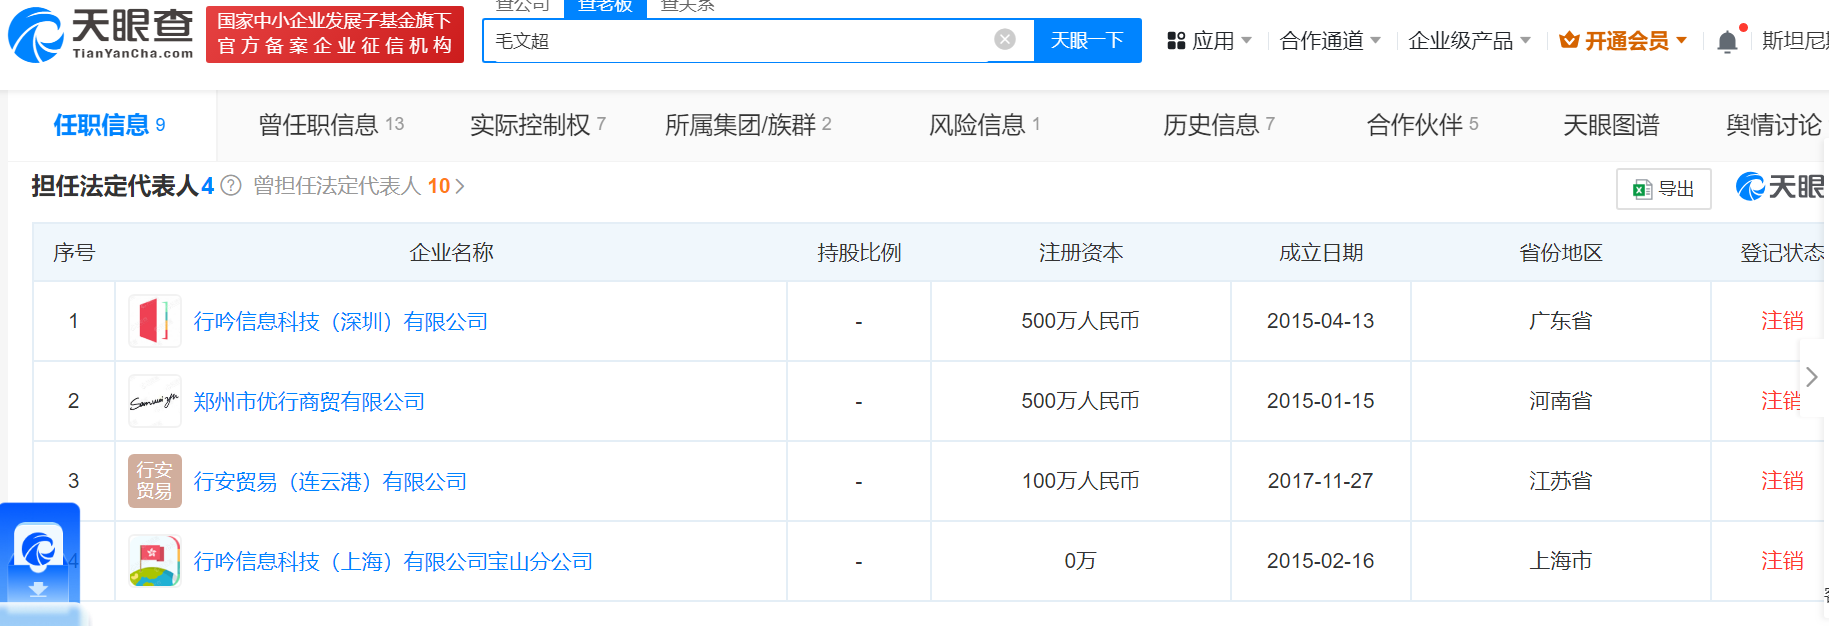Click the 行吟信息科技（上海）宝山分公司 logo

pos(155,561)
